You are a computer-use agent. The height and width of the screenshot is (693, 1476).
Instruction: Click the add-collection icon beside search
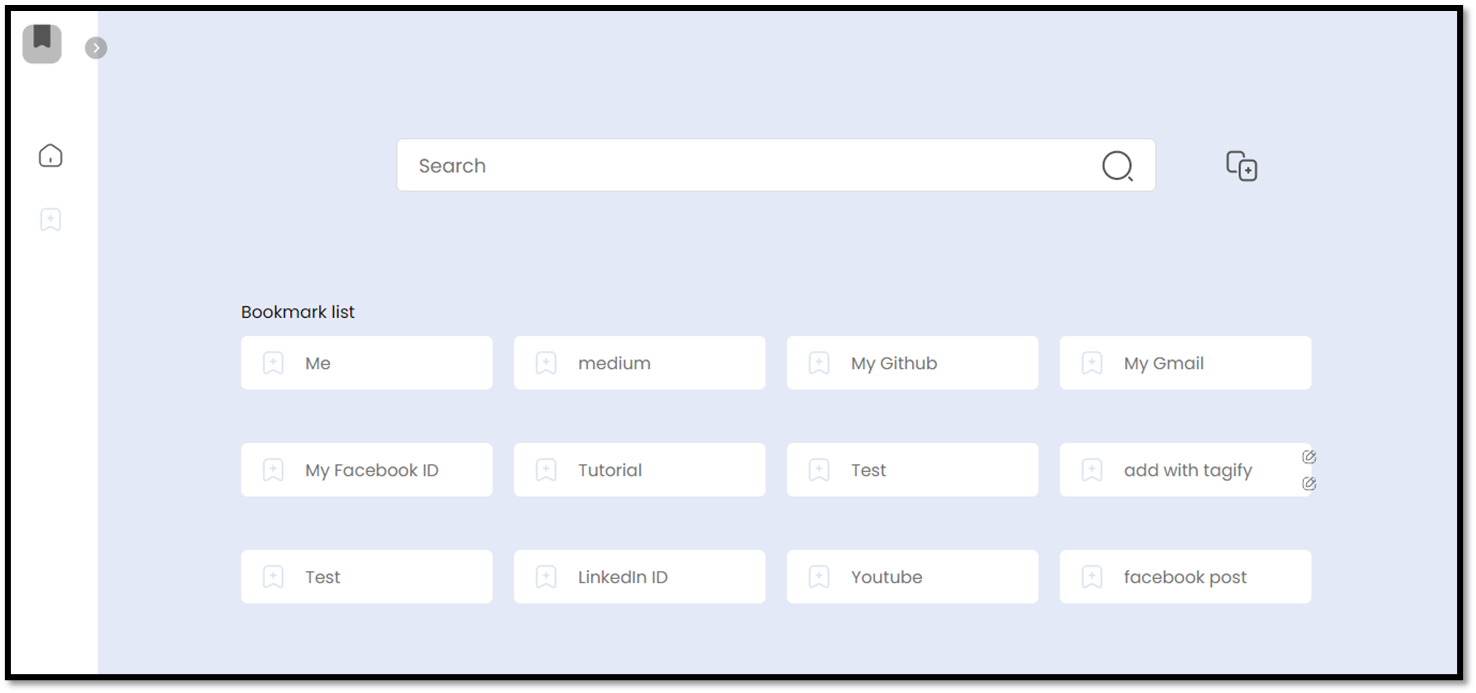pyautogui.click(x=1242, y=166)
